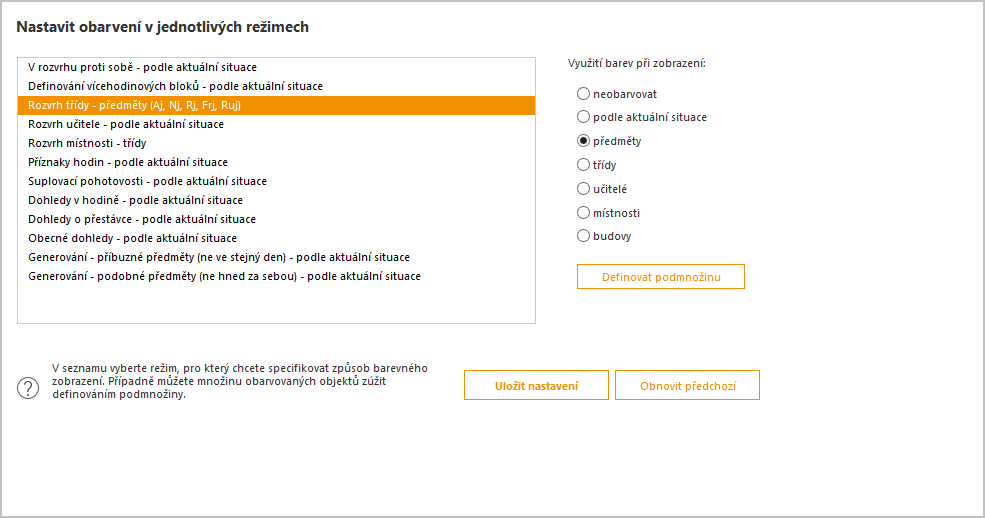Select Rozvrh místnosti - třídy item
This screenshot has height=518, width=985.
click(x=276, y=143)
